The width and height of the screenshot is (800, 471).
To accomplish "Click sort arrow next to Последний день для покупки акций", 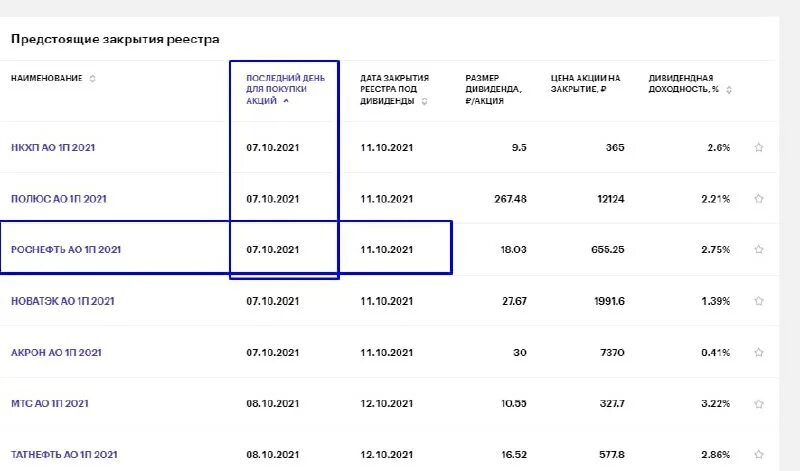I will pyautogui.click(x=286, y=100).
